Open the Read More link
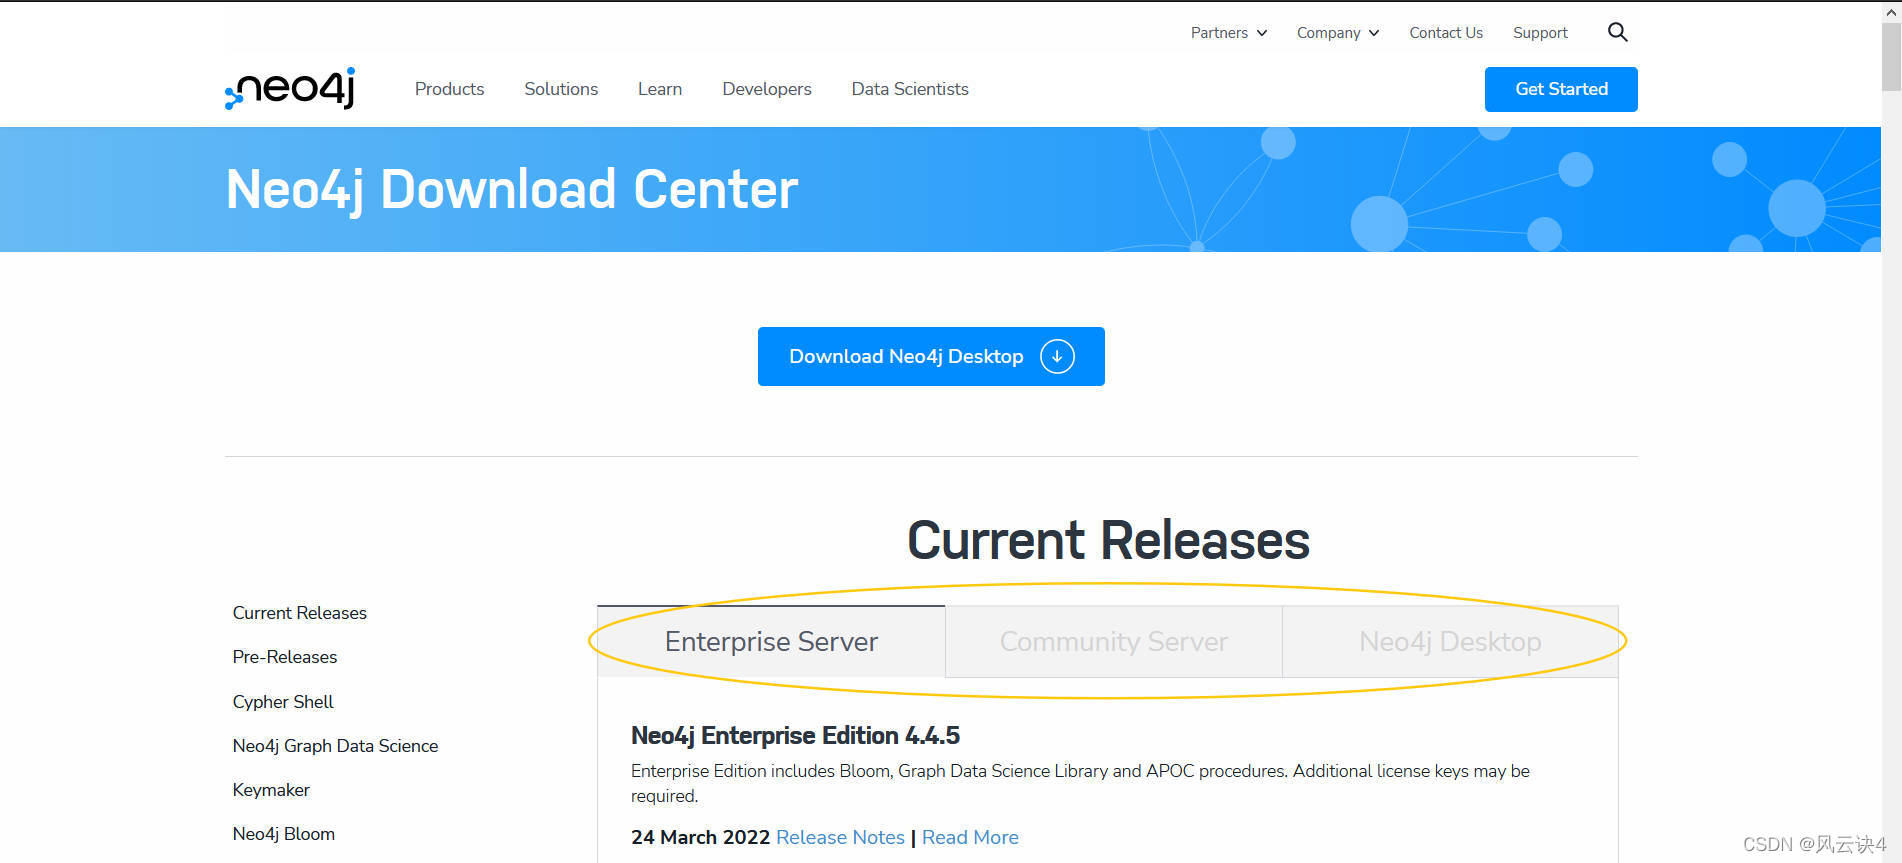Screen dimensions: 1902x863 click(x=970, y=837)
